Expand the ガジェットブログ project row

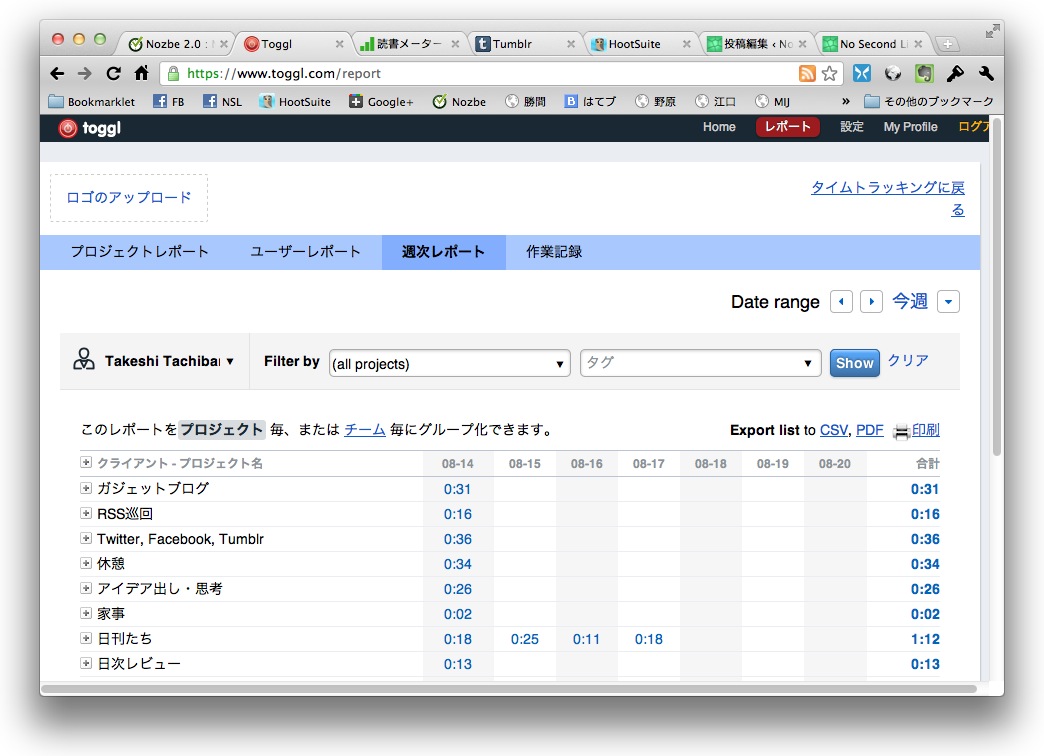[x=86, y=488]
